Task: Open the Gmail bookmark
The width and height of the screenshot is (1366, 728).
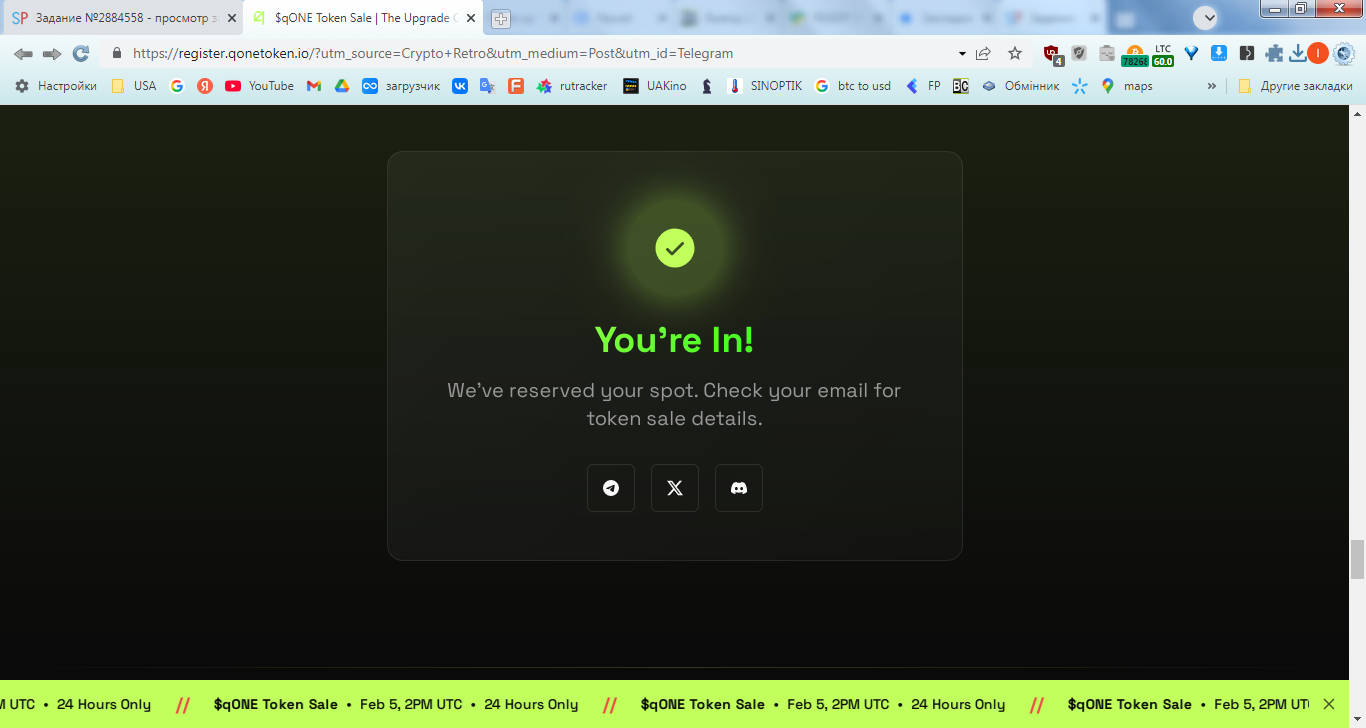Action: tap(314, 86)
